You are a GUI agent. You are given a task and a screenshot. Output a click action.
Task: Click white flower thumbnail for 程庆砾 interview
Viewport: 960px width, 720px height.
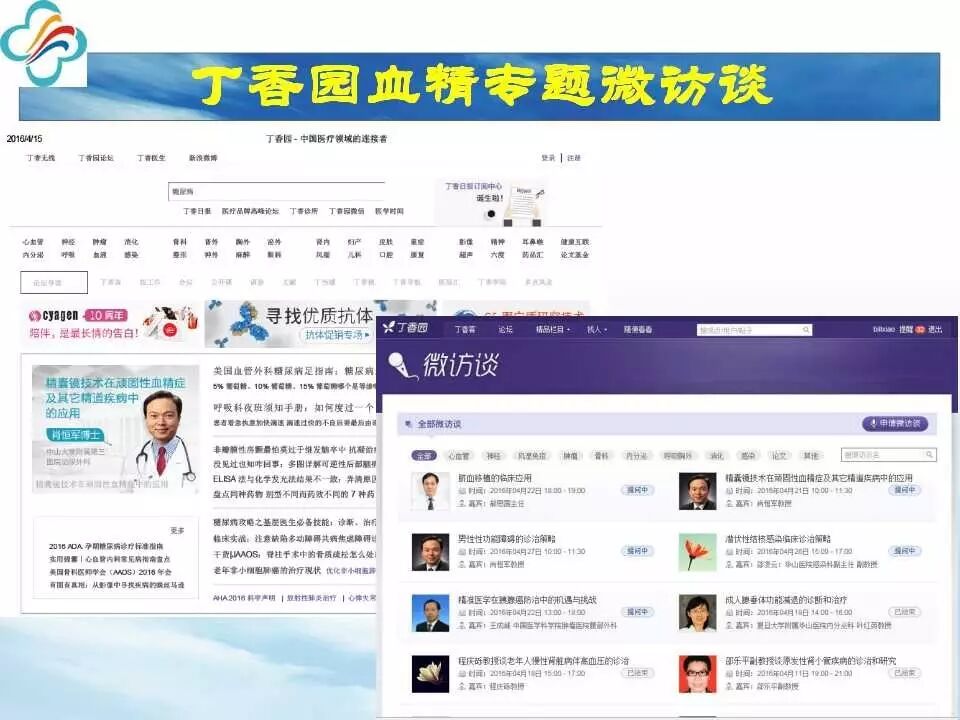430,674
